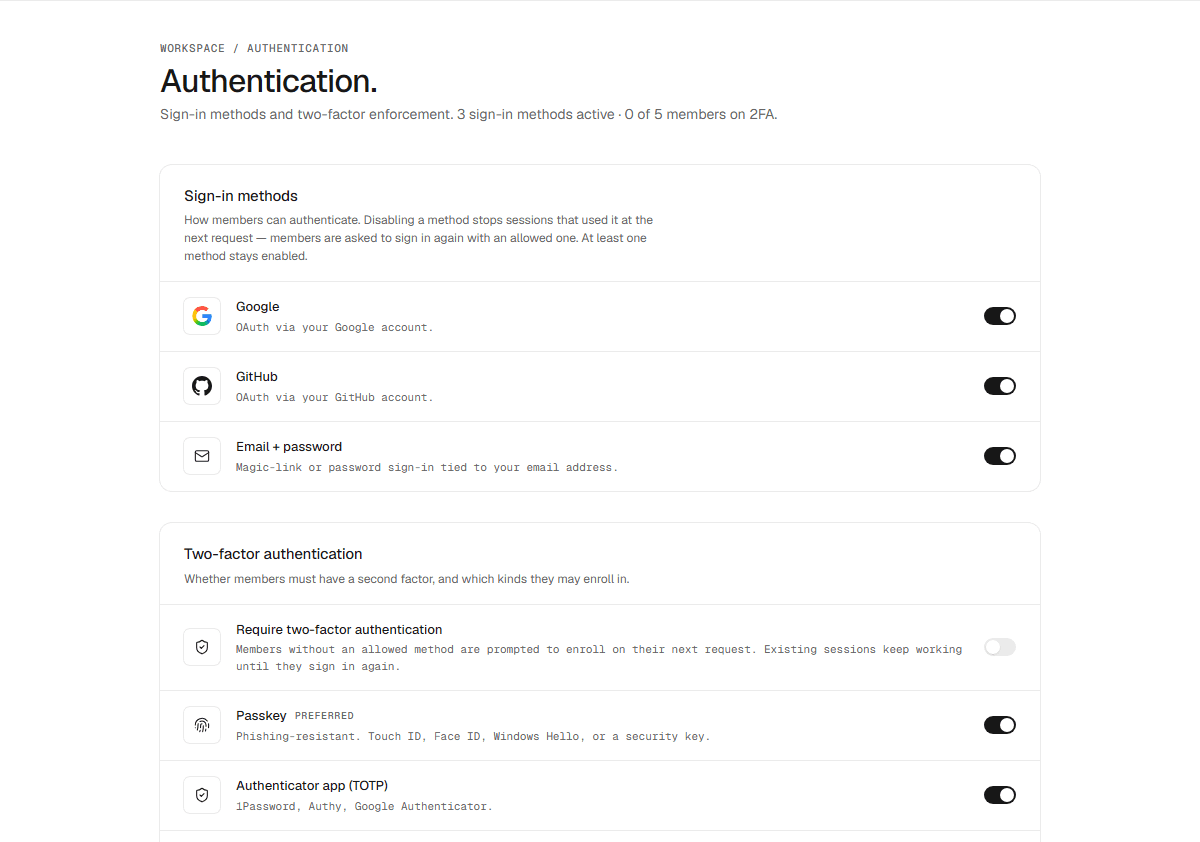
Task: Click the Google row label
Action: 258,307
